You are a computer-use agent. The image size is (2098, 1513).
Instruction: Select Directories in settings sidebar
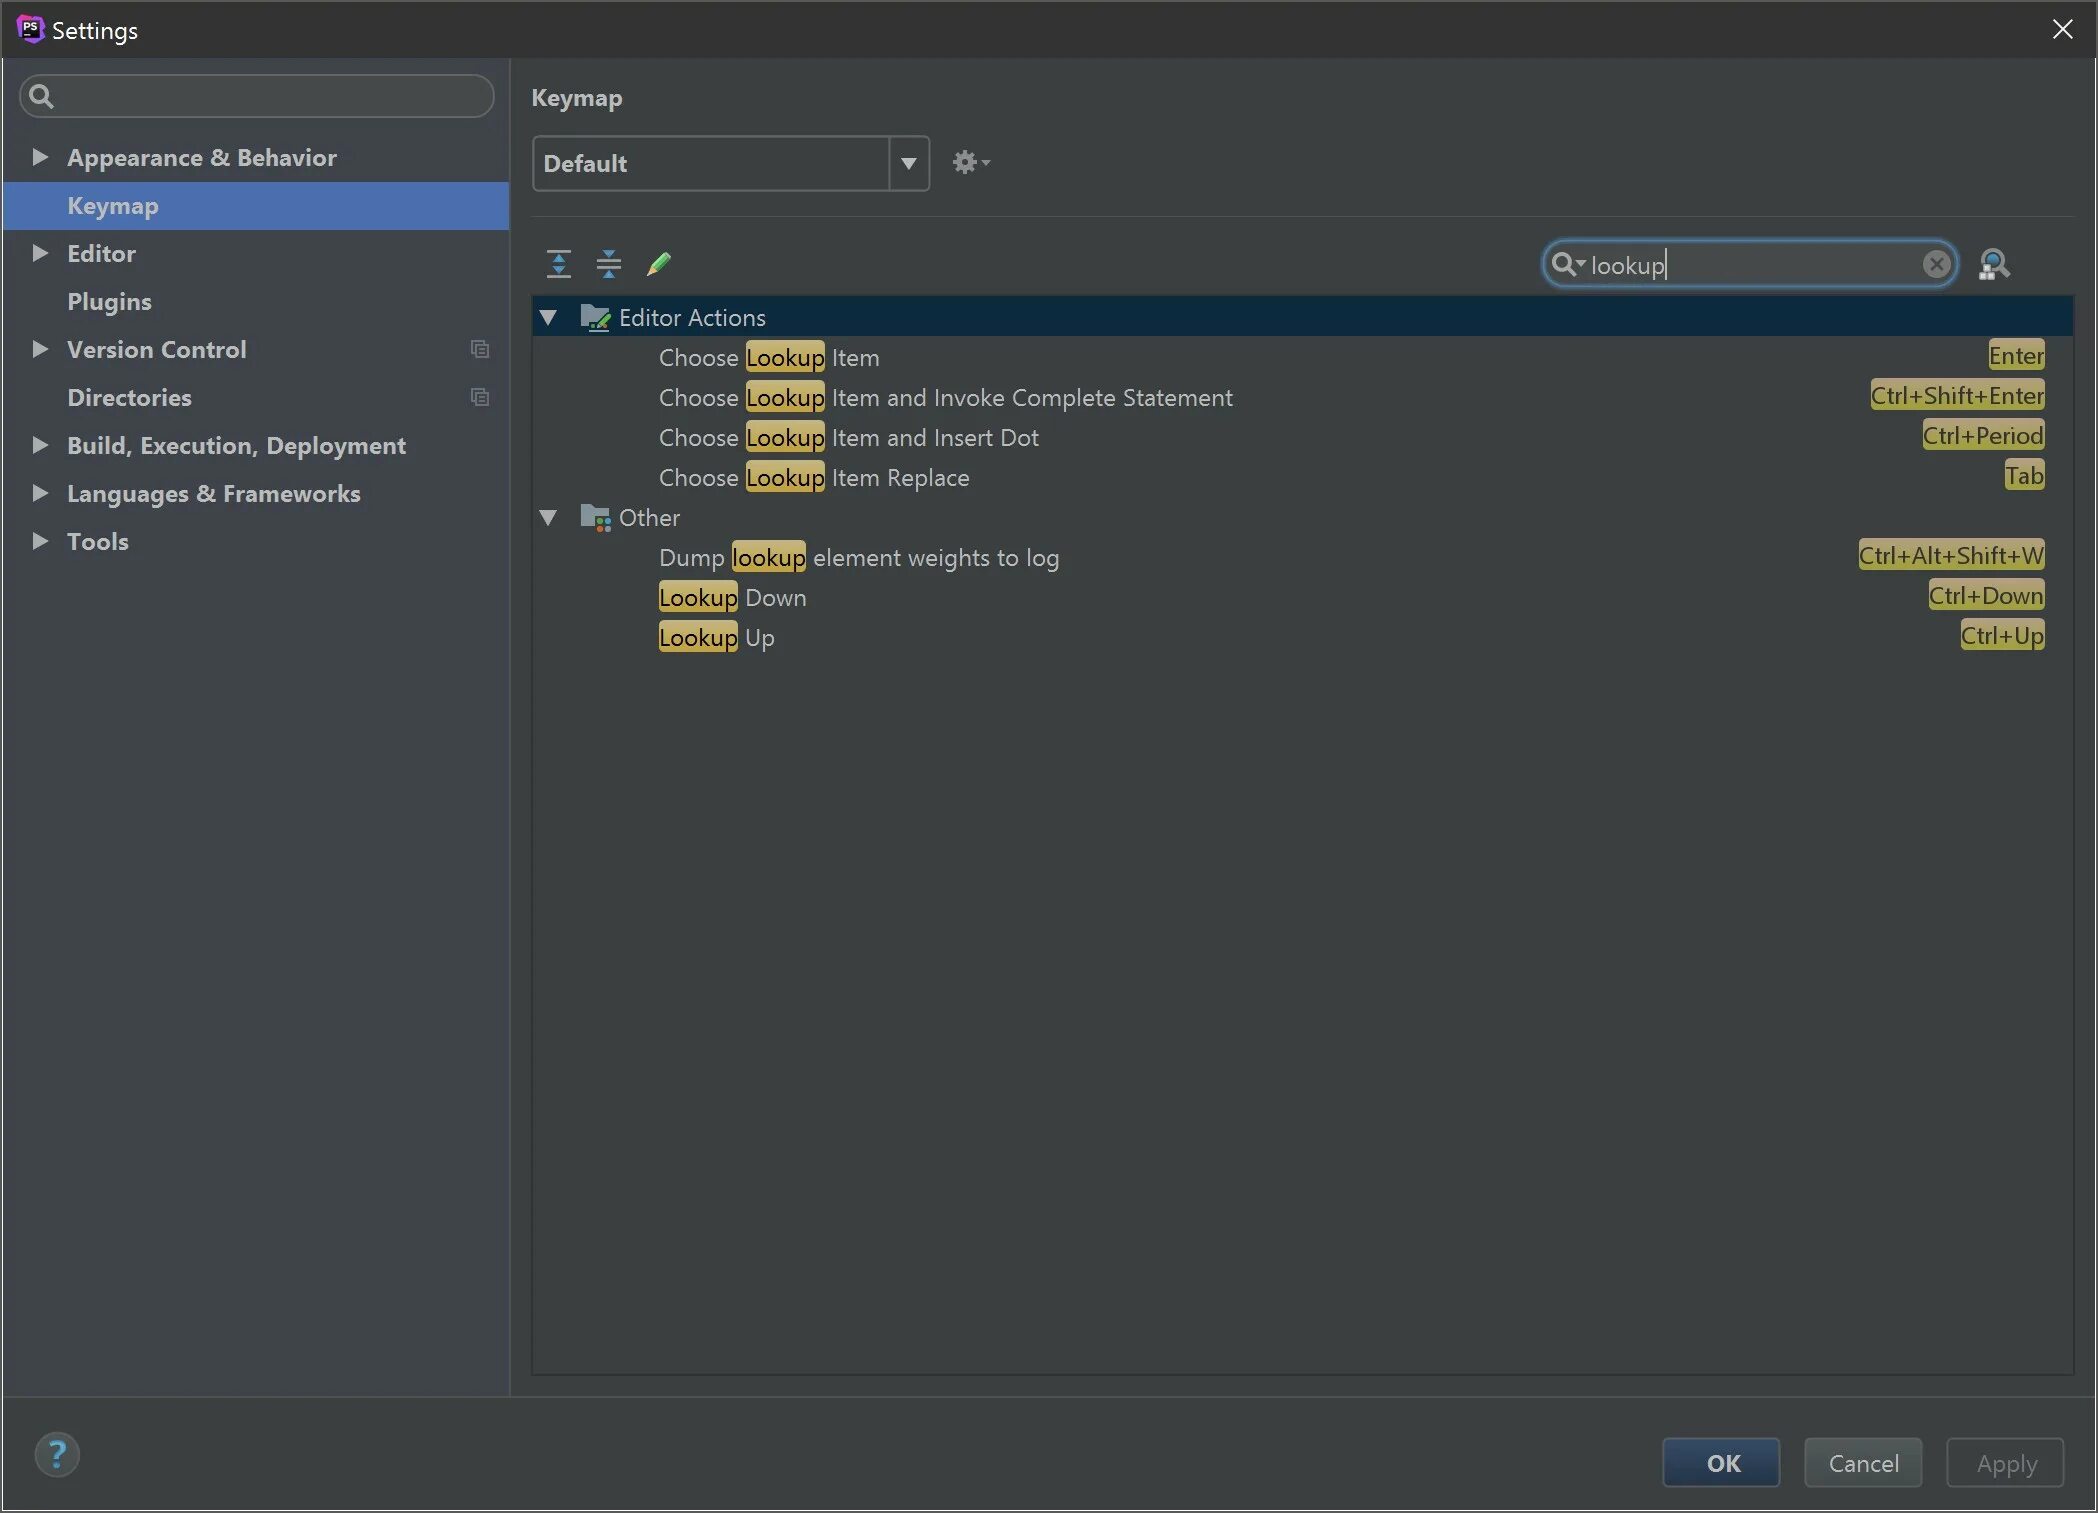tap(129, 397)
